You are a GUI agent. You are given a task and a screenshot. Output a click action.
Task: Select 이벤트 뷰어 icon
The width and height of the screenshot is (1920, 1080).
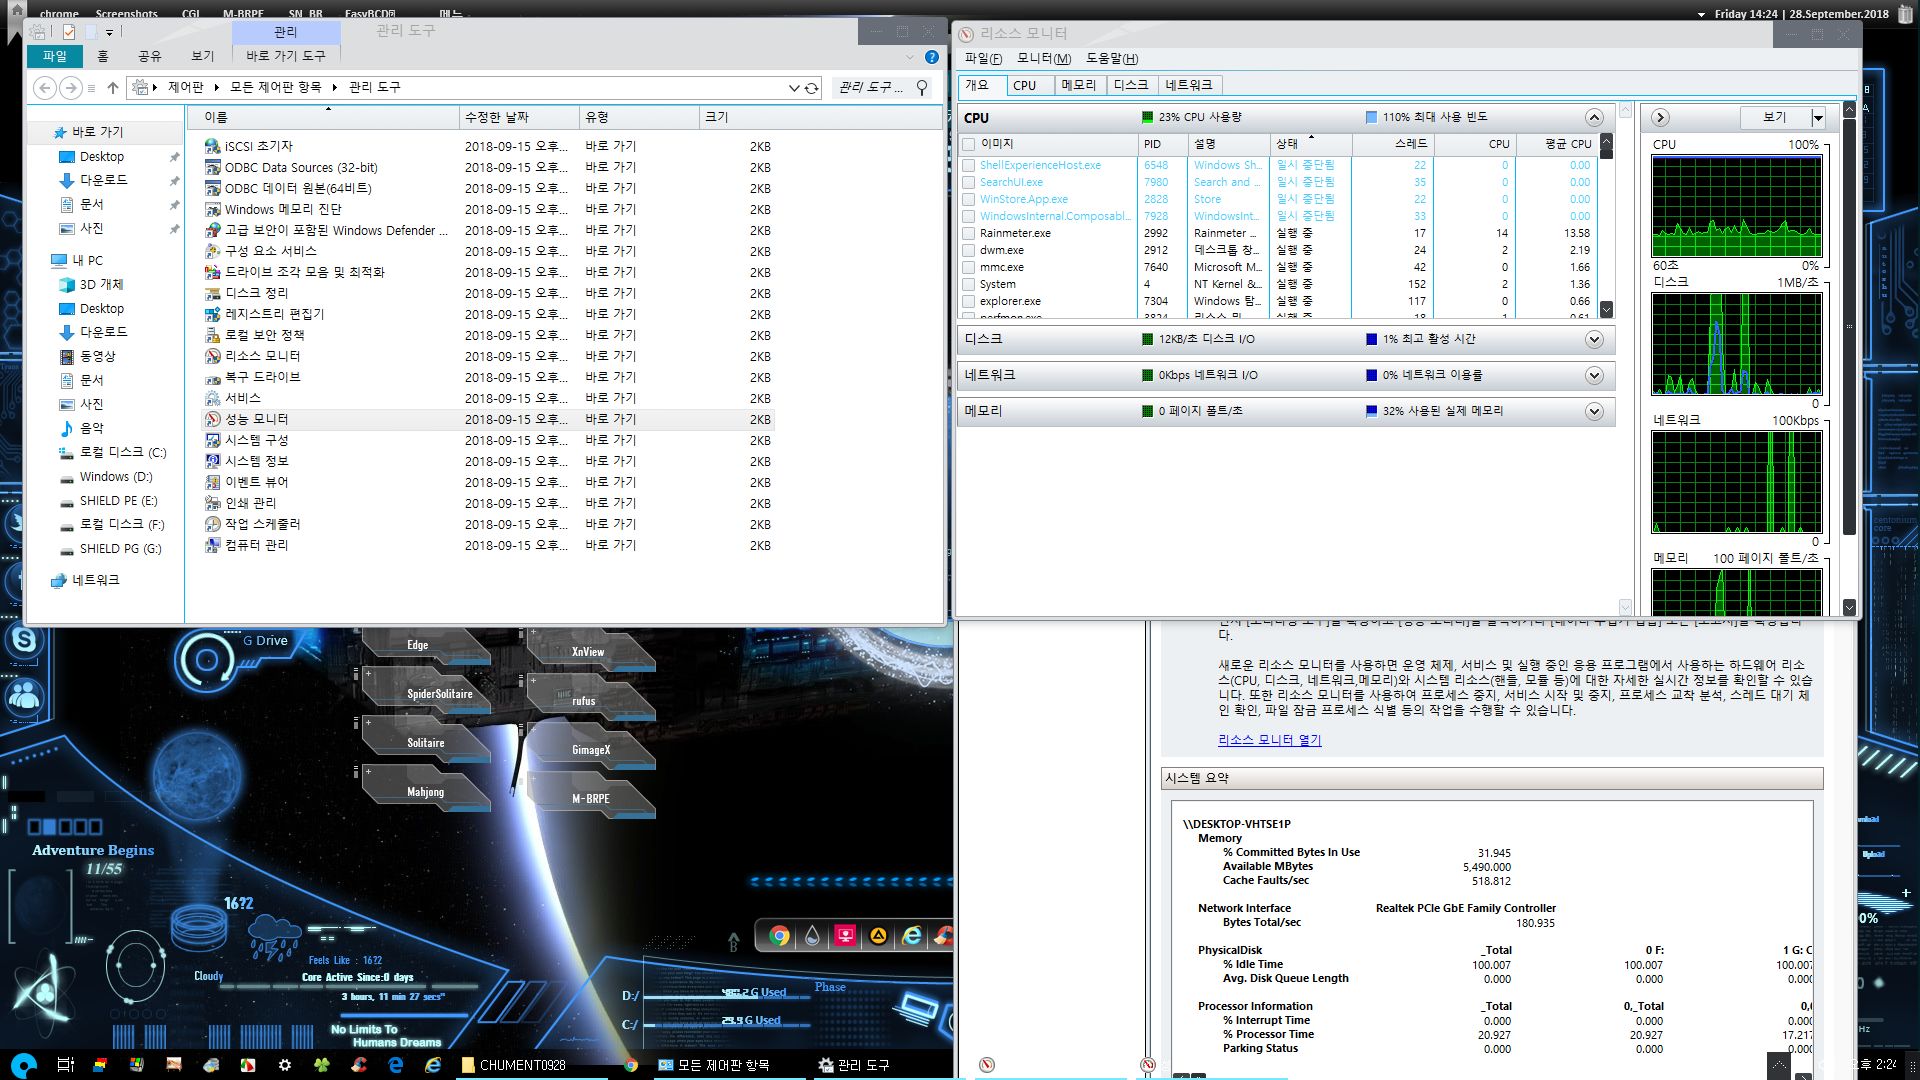click(x=212, y=482)
